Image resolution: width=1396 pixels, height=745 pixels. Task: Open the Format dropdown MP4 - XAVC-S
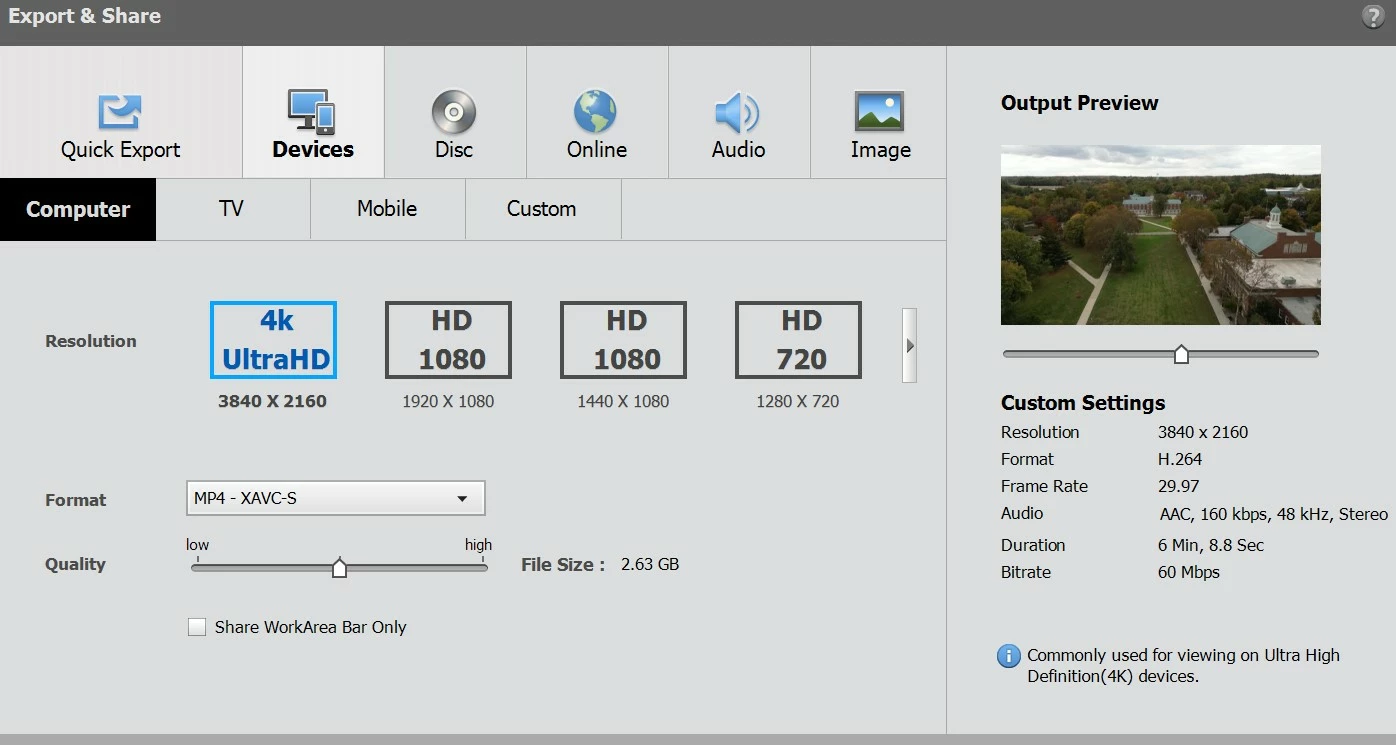tap(336, 498)
